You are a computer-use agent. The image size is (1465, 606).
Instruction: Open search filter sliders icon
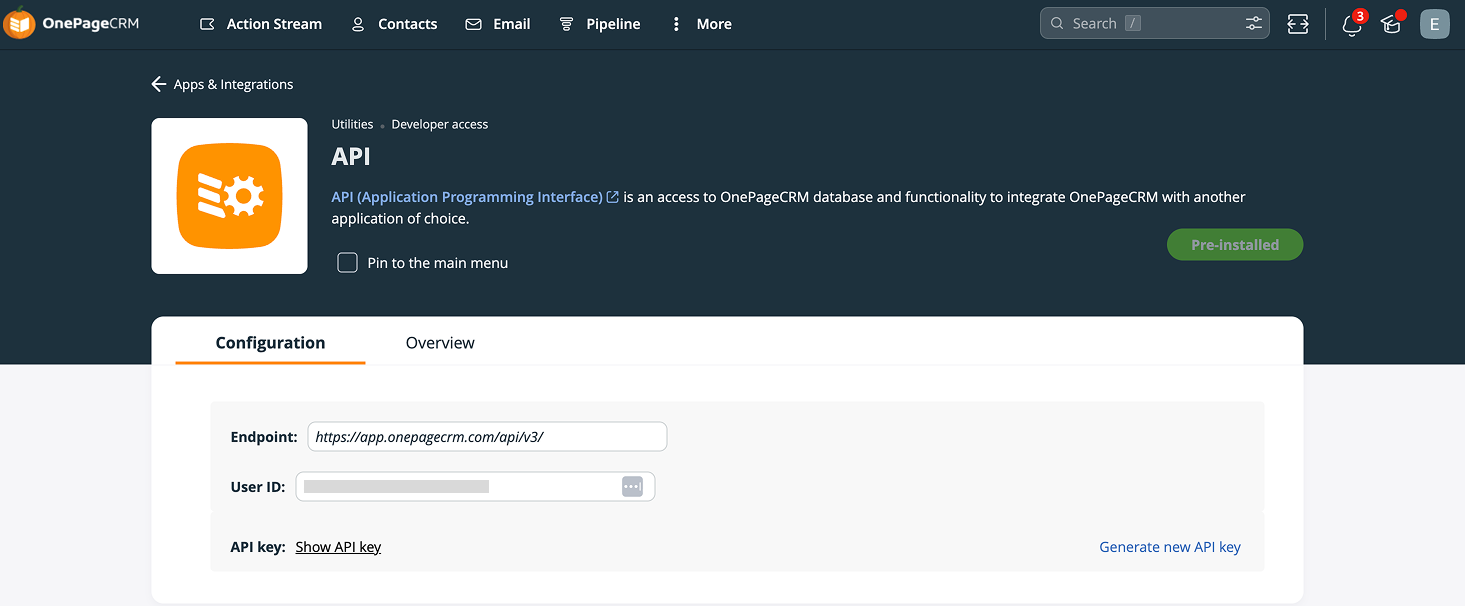[1254, 23]
